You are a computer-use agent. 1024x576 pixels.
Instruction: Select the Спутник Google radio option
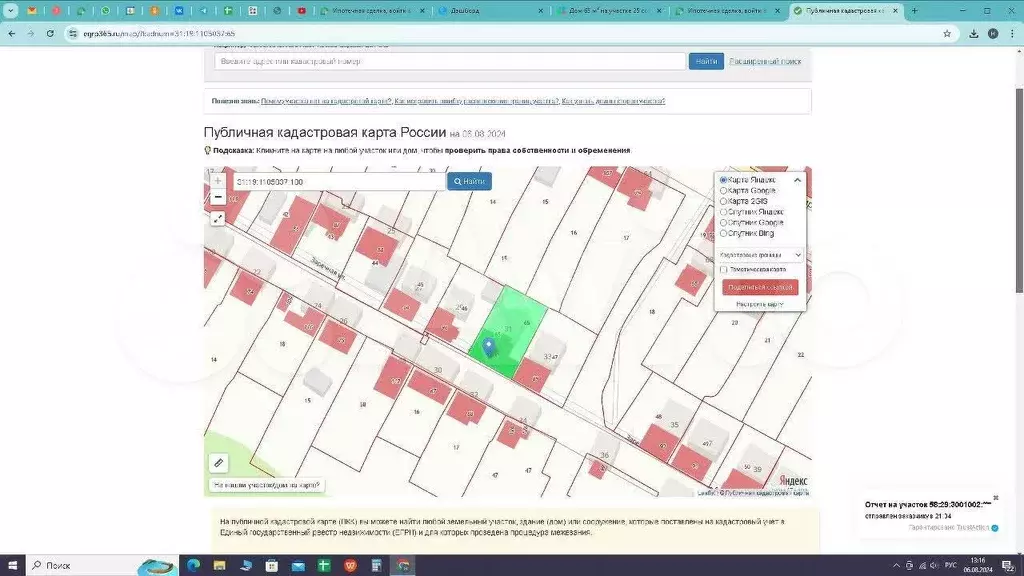(724, 223)
